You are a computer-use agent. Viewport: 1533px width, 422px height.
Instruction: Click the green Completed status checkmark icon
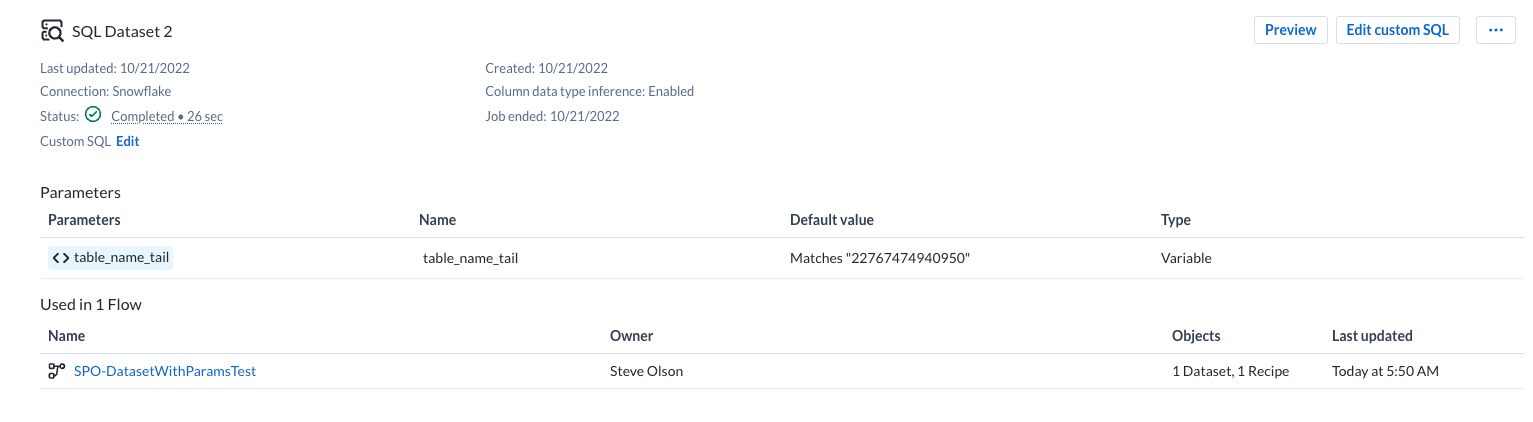(93, 115)
